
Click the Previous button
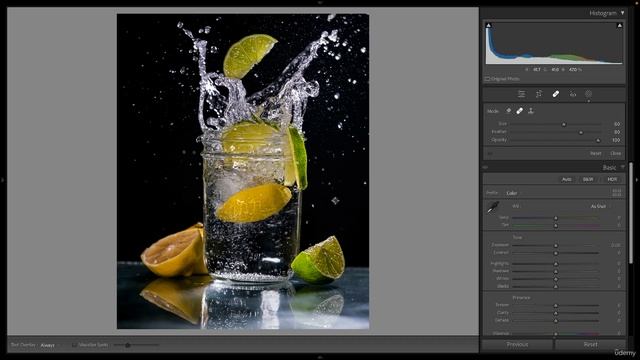click(517, 344)
